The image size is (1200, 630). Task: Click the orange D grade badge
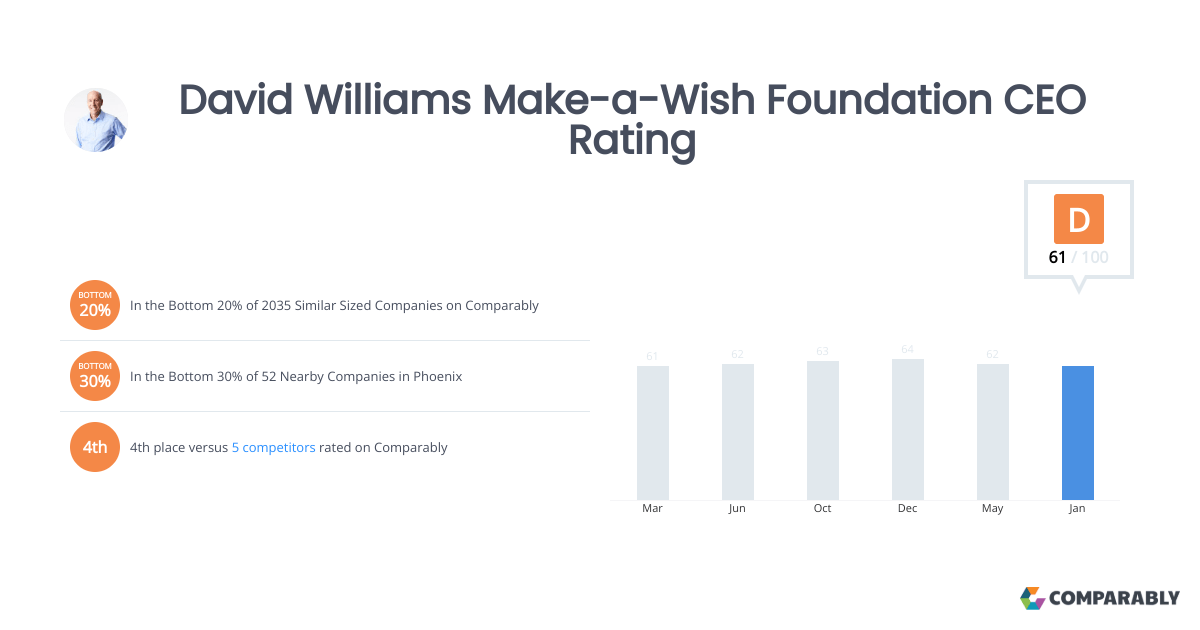click(x=1079, y=219)
